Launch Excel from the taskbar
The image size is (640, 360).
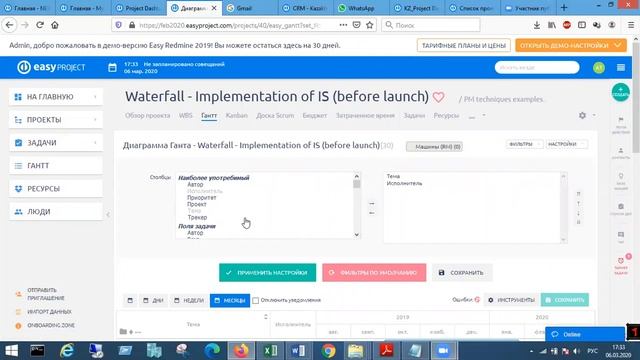pyautogui.click(x=270, y=351)
